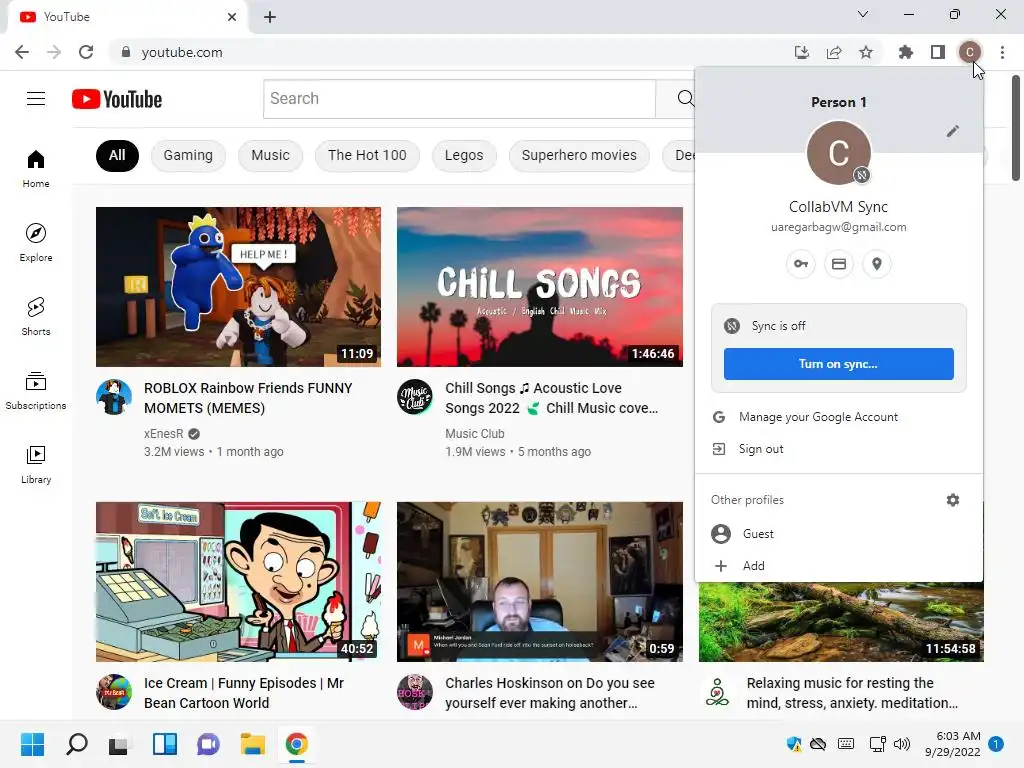Screen dimensions: 1024x768
Task: Edit profile name pencil icon
Action: 953,131
